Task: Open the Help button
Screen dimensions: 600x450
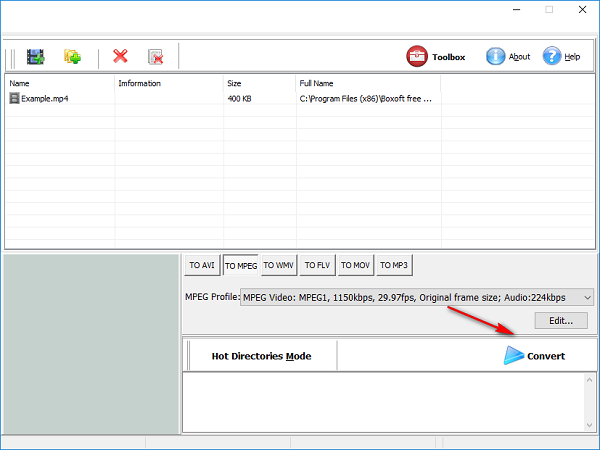Action: click(561, 57)
